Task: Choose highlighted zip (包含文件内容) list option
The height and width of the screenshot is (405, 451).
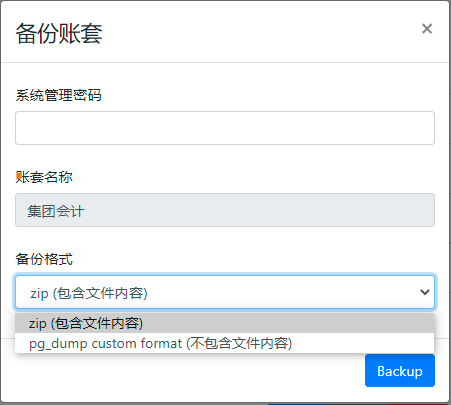Action: (x=224, y=323)
